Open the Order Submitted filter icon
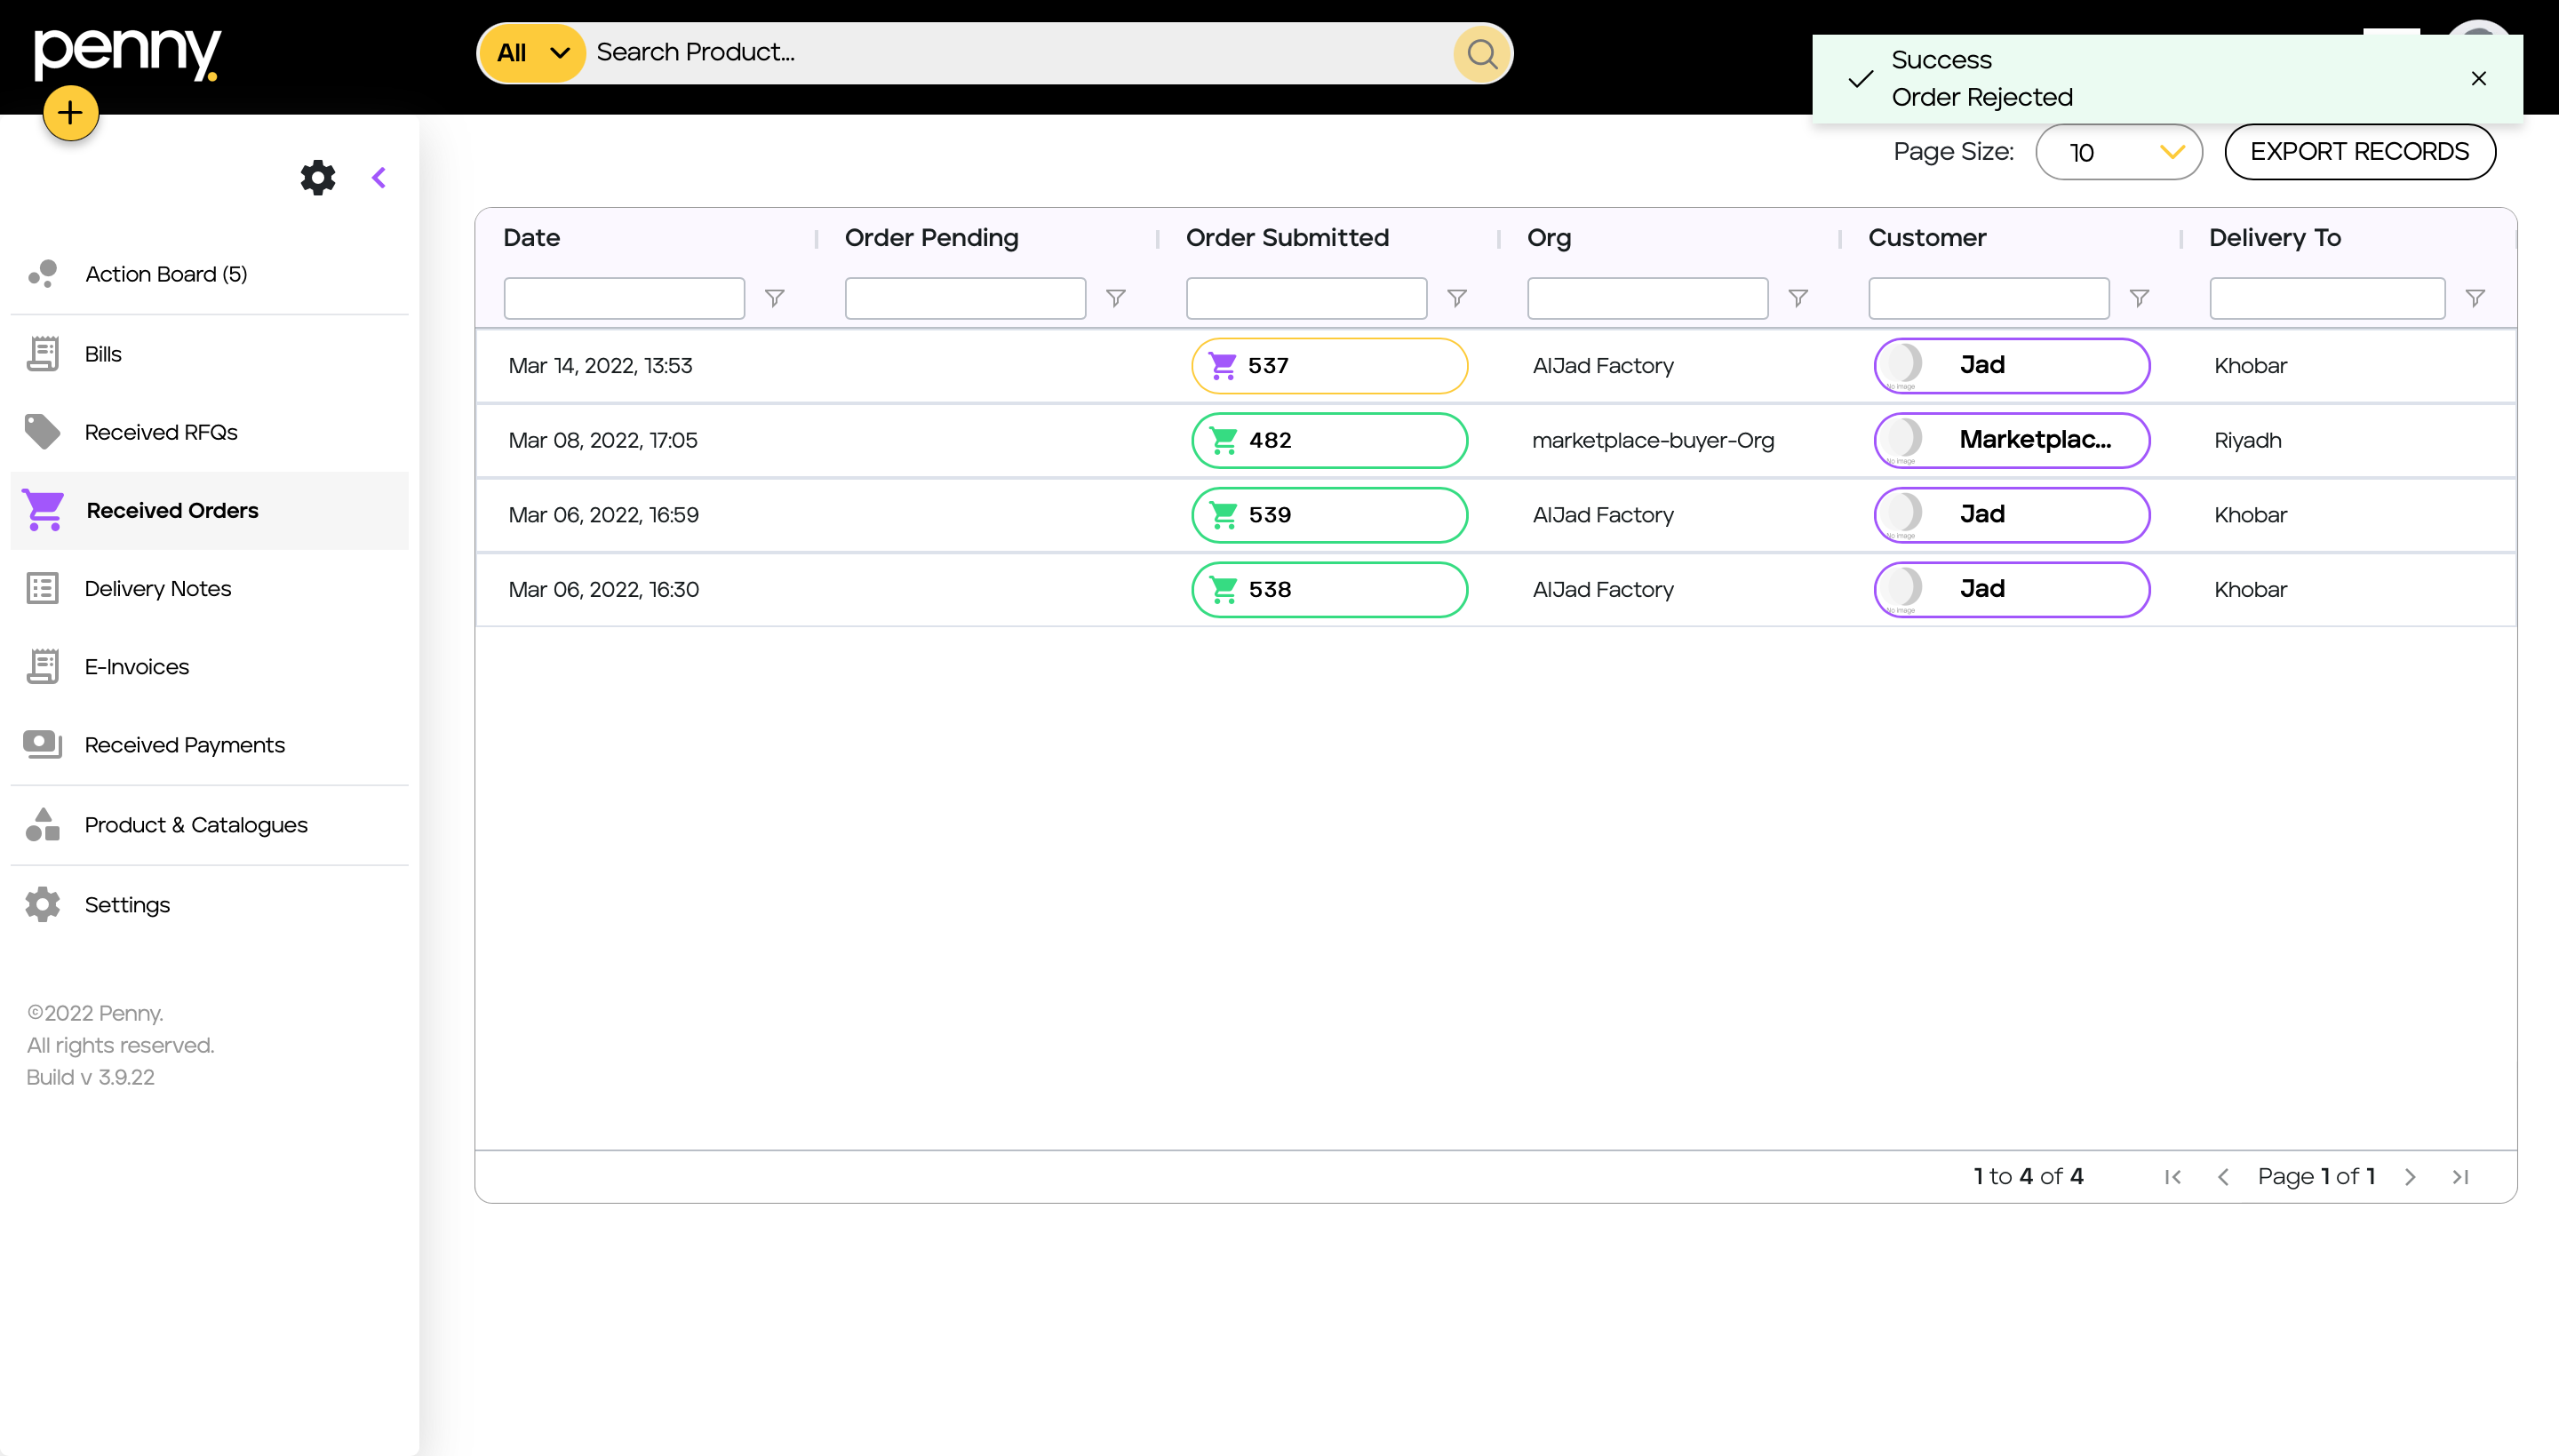Image resolution: width=2559 pixels, height=1456 pixels. [x=1457, y=298]
